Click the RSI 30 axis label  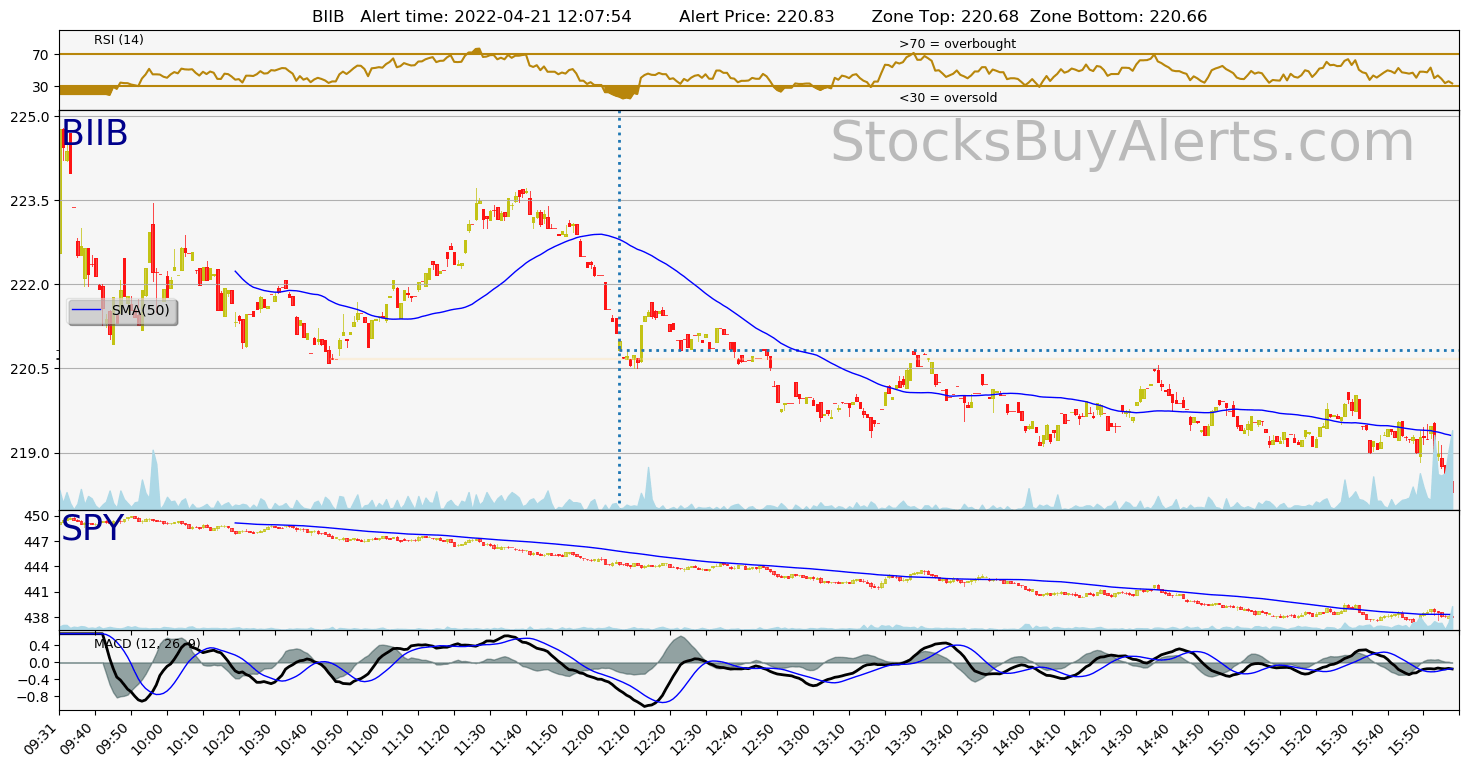(41, 87)
